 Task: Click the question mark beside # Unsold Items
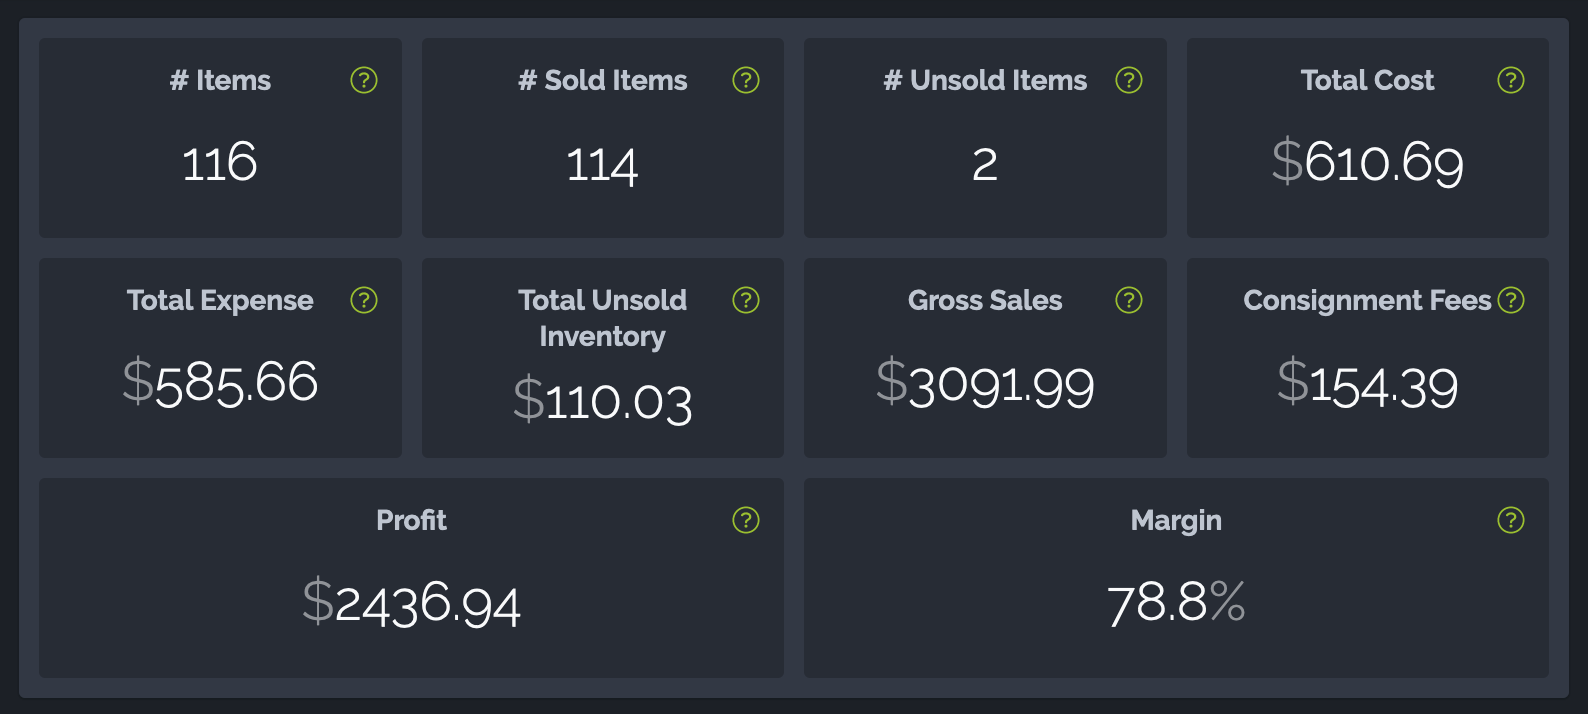tap(1129, 80)
